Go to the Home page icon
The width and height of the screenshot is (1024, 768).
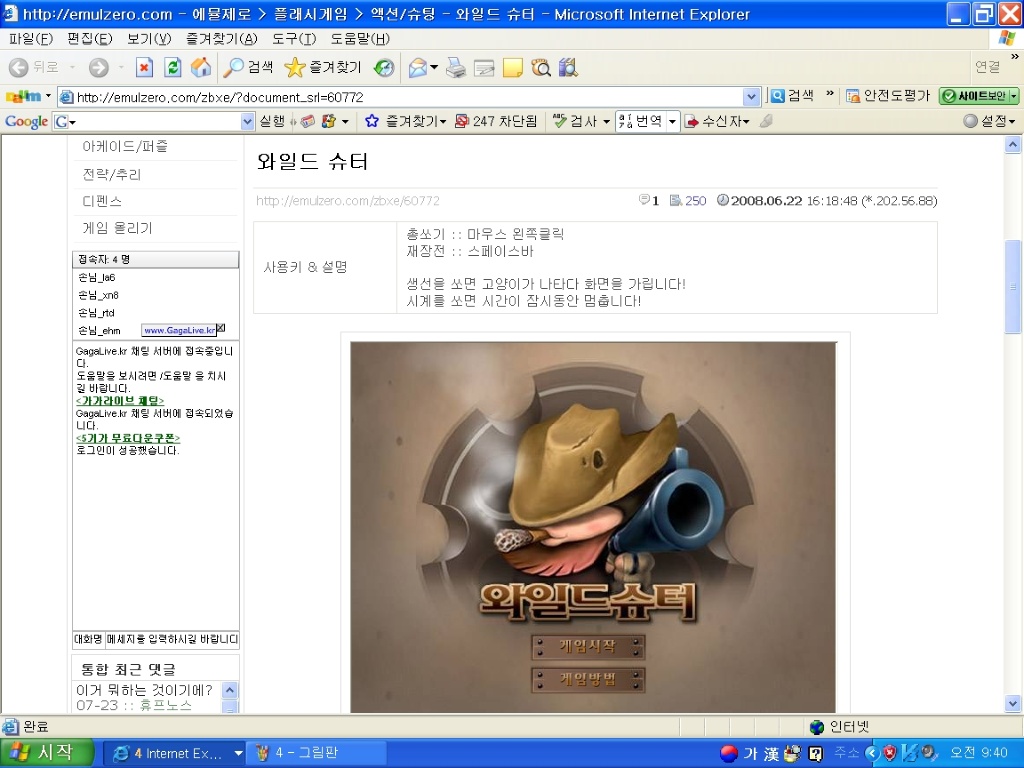pyautogui.click(x=200, y=67)
